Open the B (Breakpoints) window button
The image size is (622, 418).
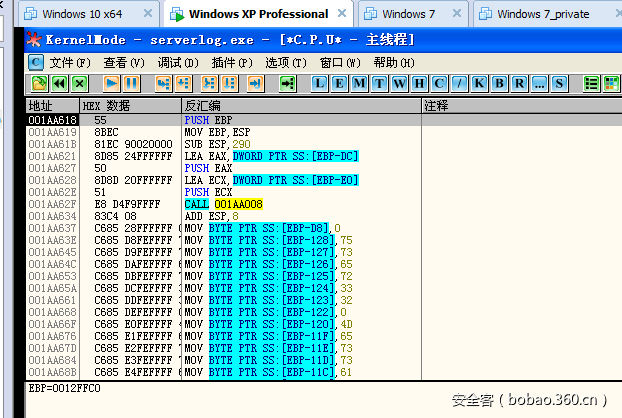pyautogui.click(x=499, y=83)
